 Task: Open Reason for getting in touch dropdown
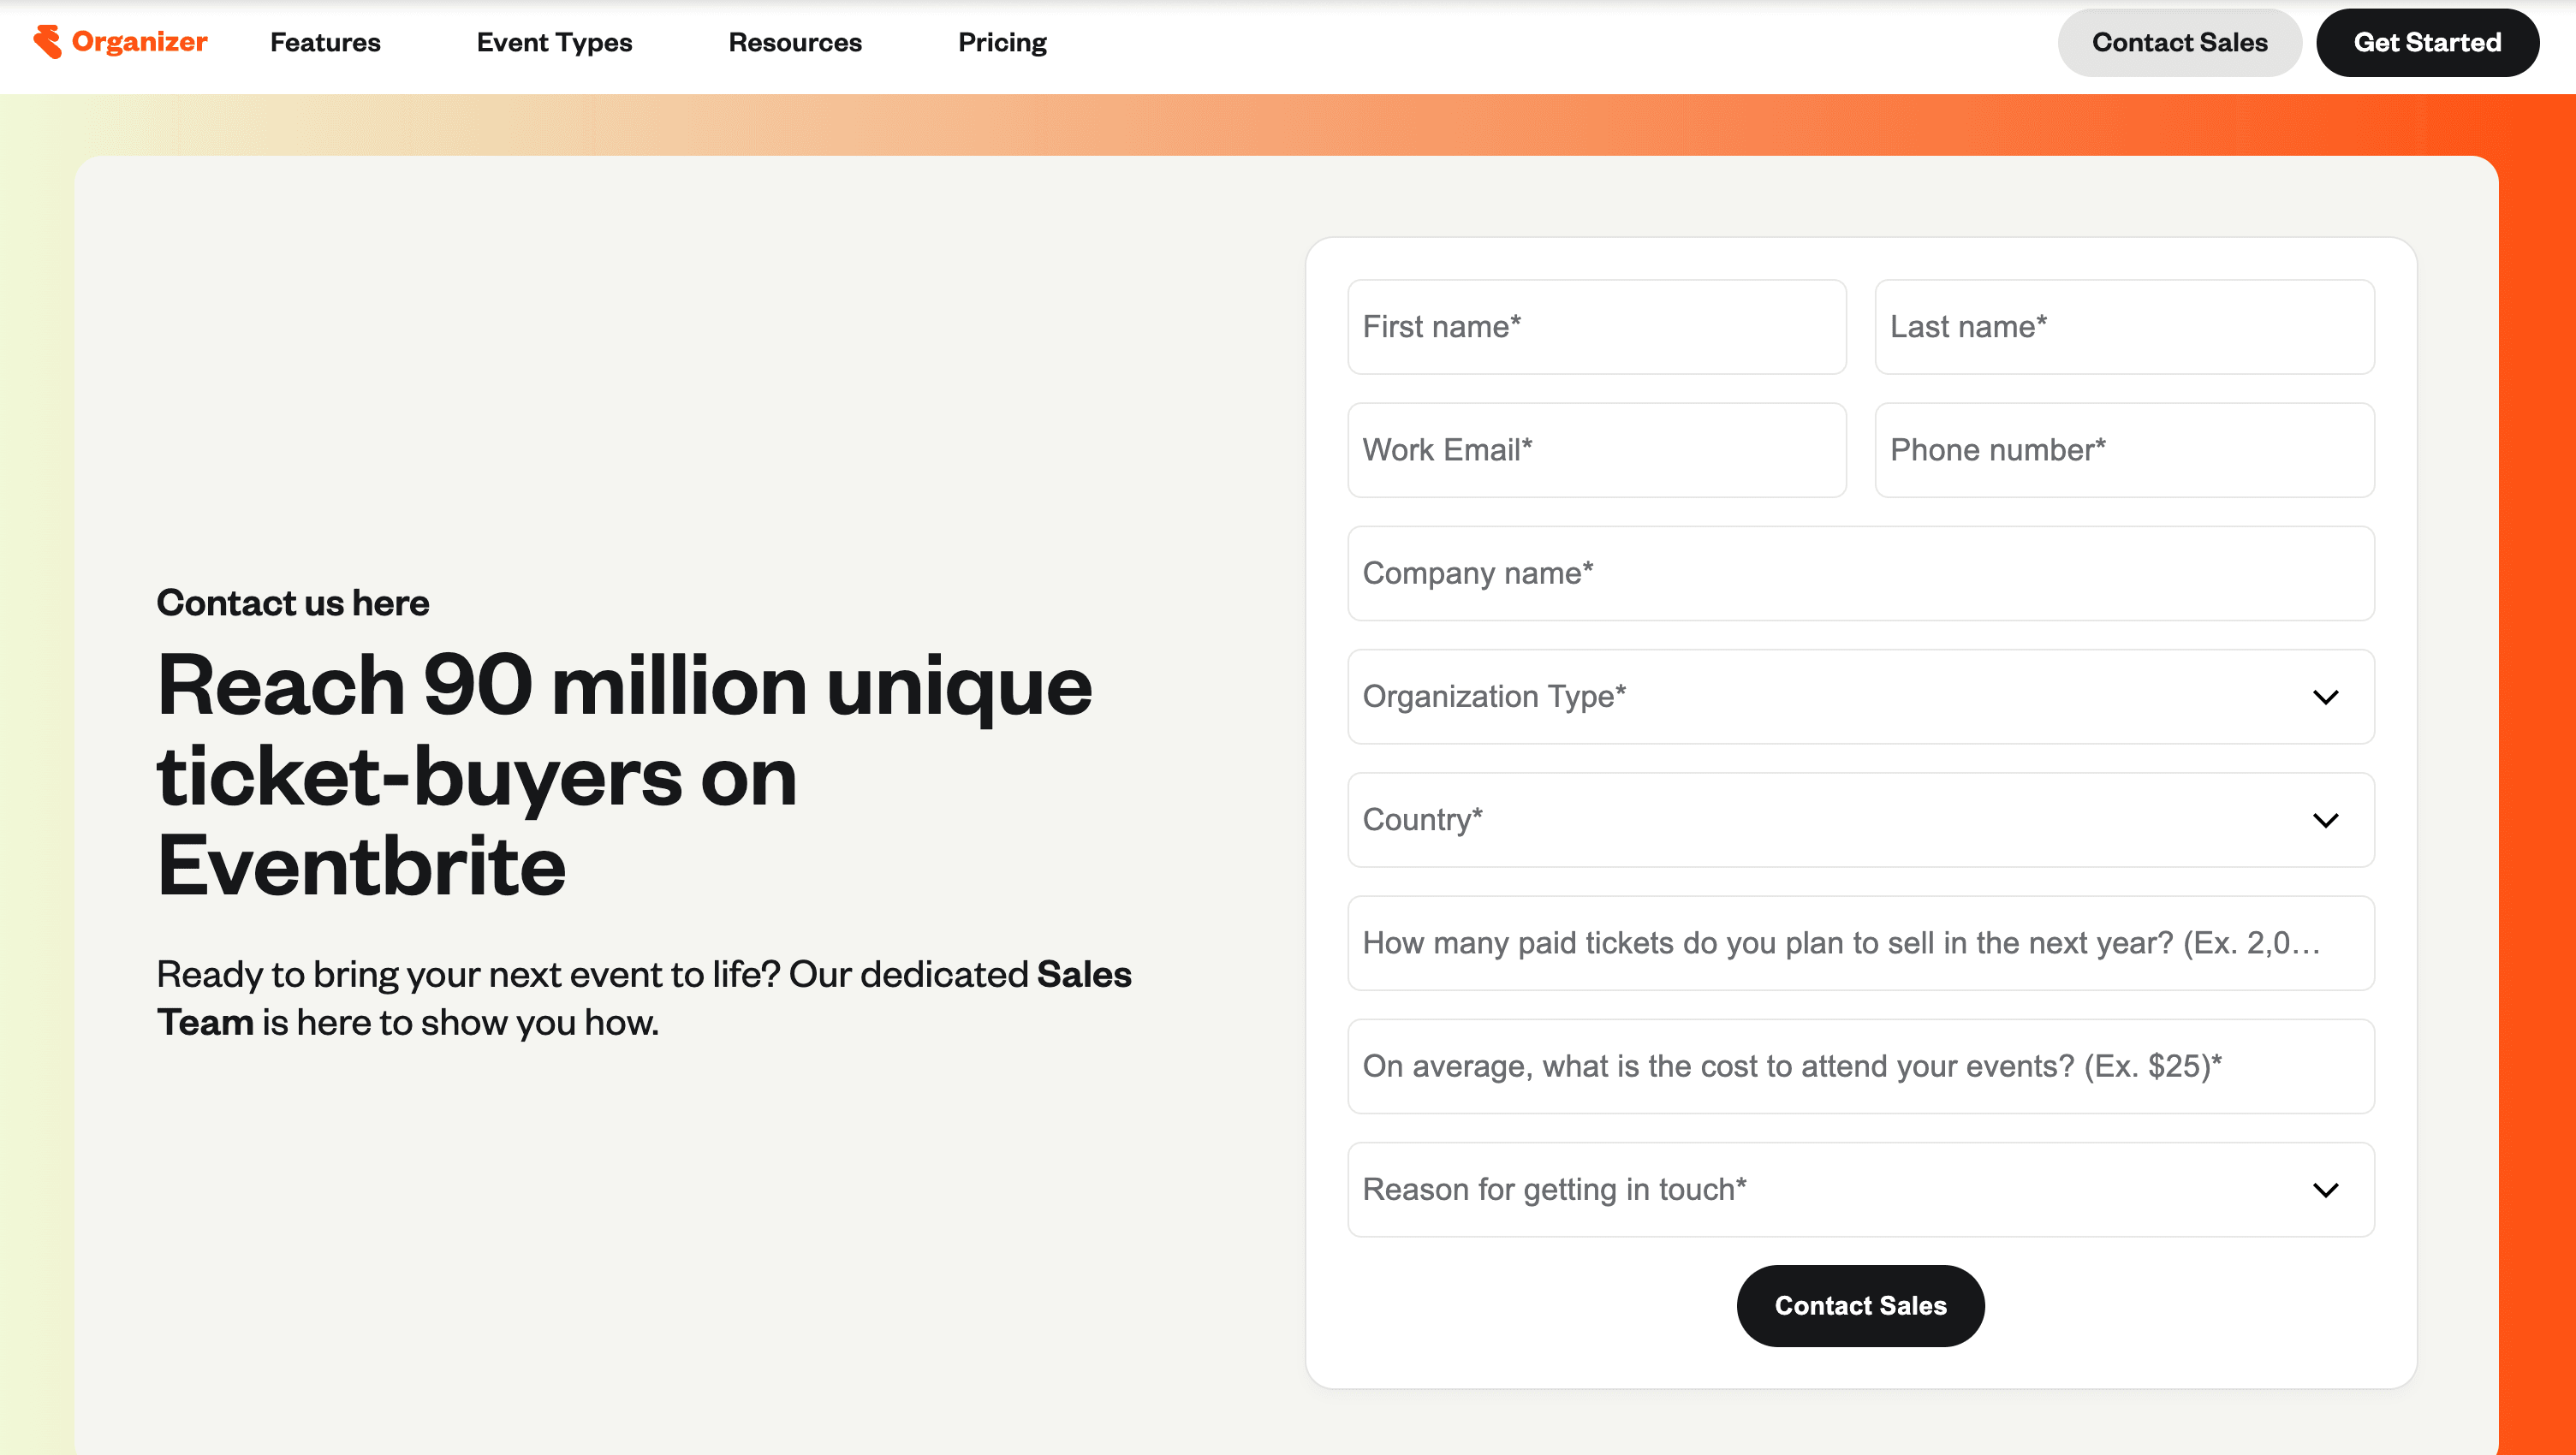click(x=1859, y=1190)
